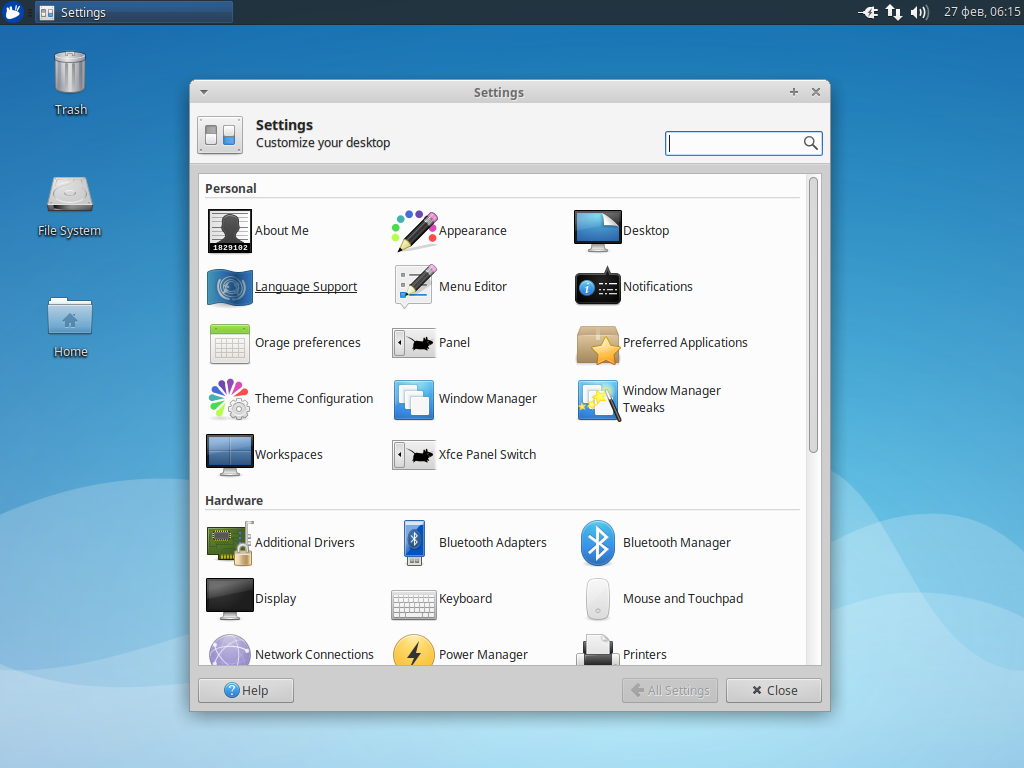Click the power plug tray icon
The width and height of the screenshot is (1024, 768).
(868, 12)
